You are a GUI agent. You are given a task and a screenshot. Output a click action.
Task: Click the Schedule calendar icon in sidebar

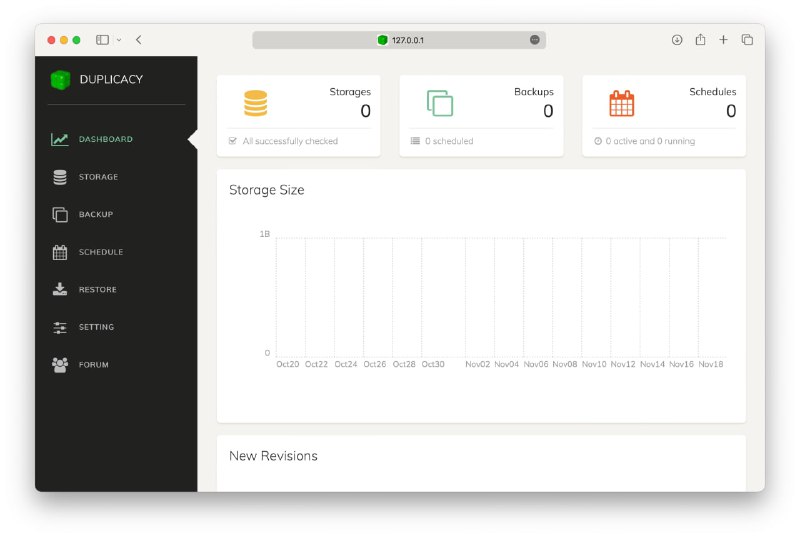tap(60, 252)
